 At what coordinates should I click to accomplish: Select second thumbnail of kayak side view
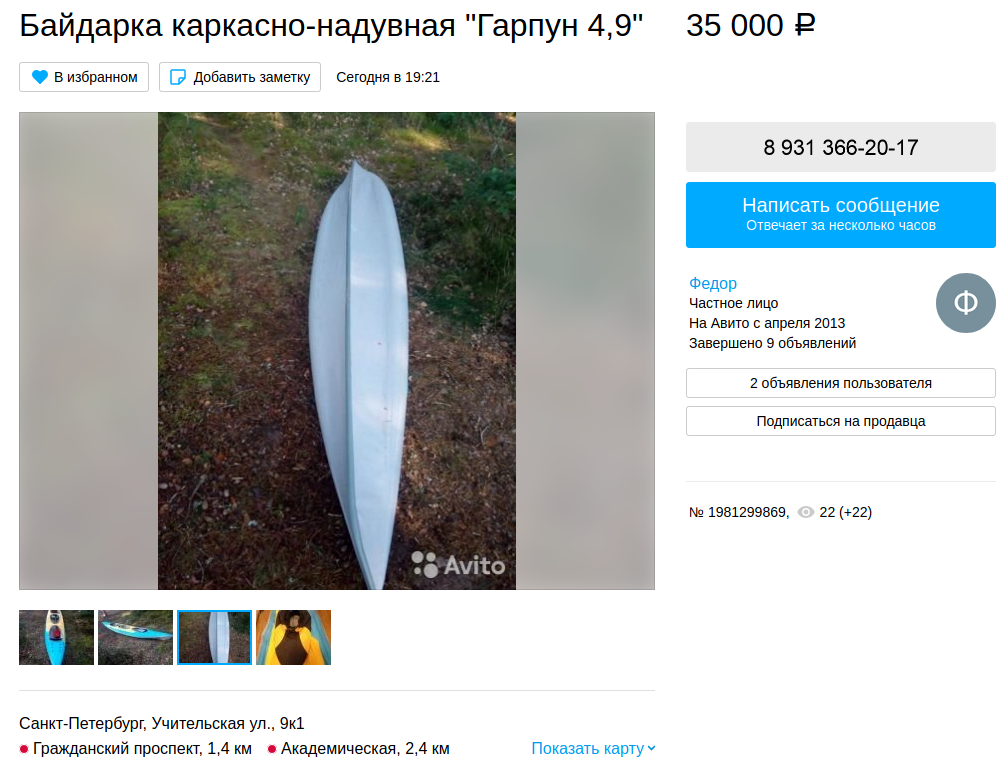click(x=135, y=637)
